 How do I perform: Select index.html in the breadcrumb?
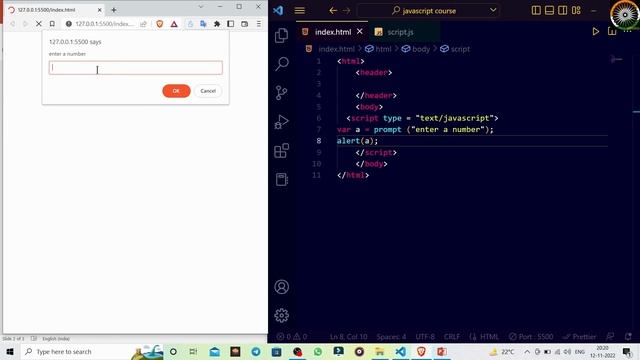tap(336, 49)
